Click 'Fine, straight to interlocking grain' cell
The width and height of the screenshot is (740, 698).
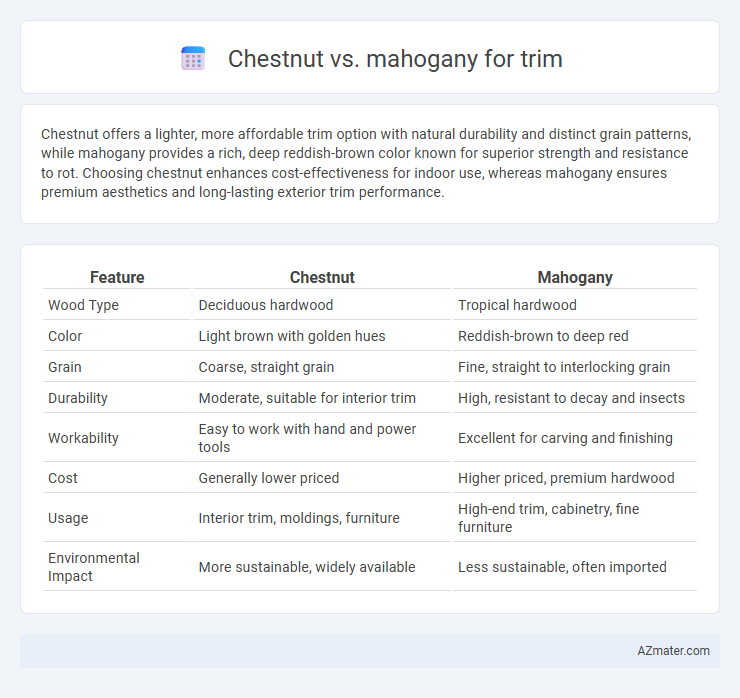coord(563,367)
